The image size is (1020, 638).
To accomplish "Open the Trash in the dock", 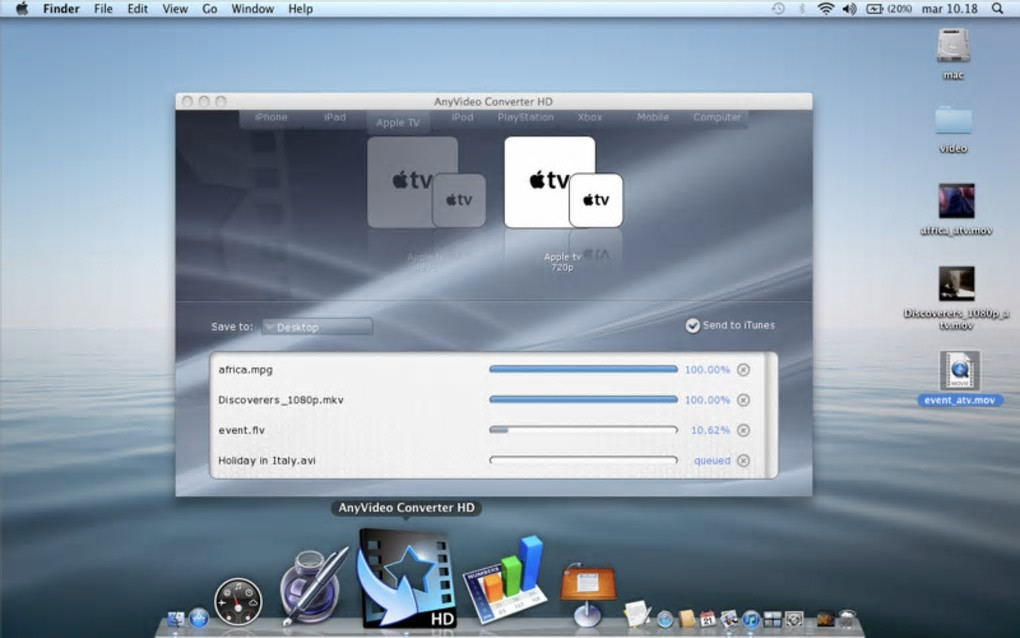I will [x=848, y=618].
